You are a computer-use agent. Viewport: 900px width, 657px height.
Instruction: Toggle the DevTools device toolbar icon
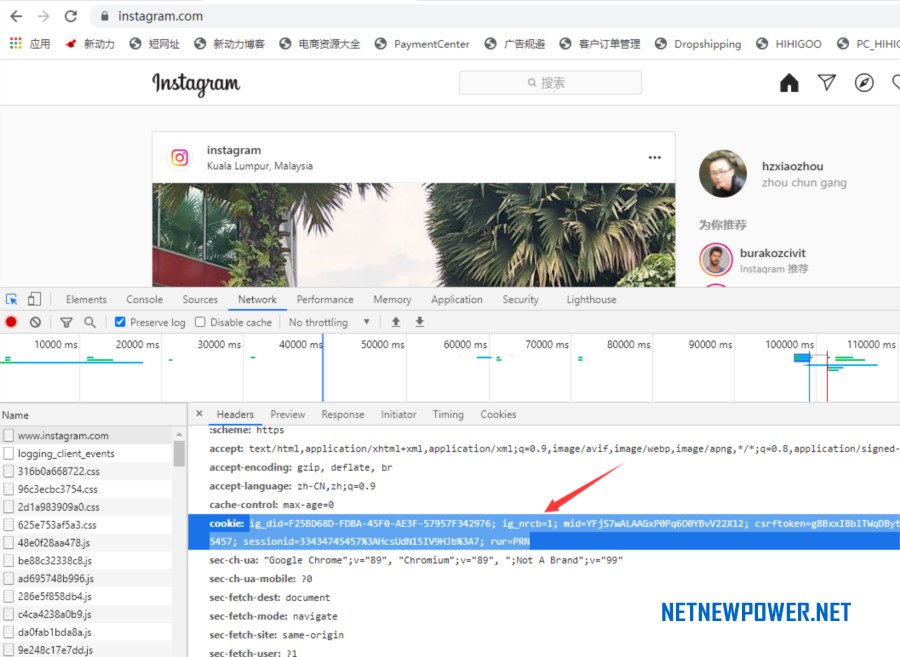34,300
